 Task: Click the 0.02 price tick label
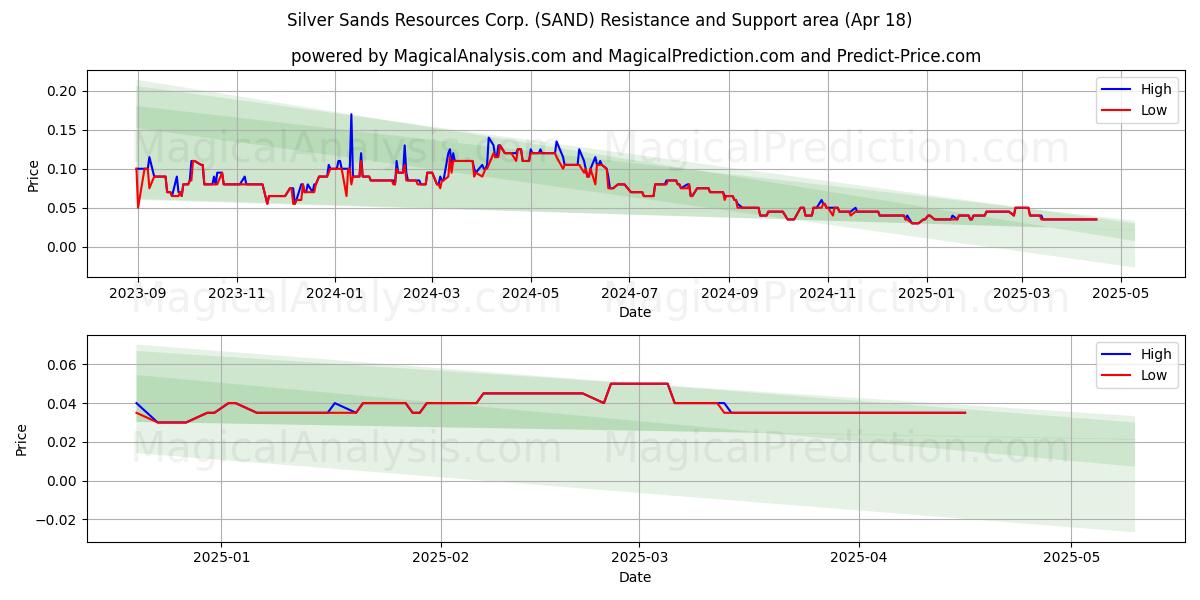pos(63,442)
